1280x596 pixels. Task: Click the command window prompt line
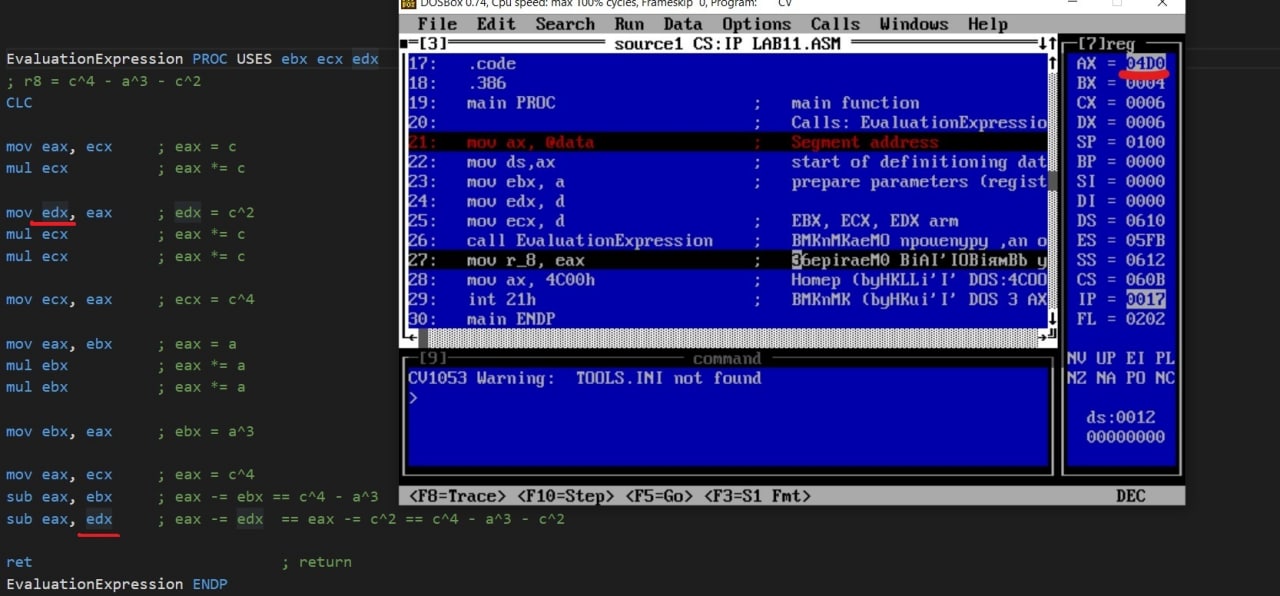tap(727, 398)
